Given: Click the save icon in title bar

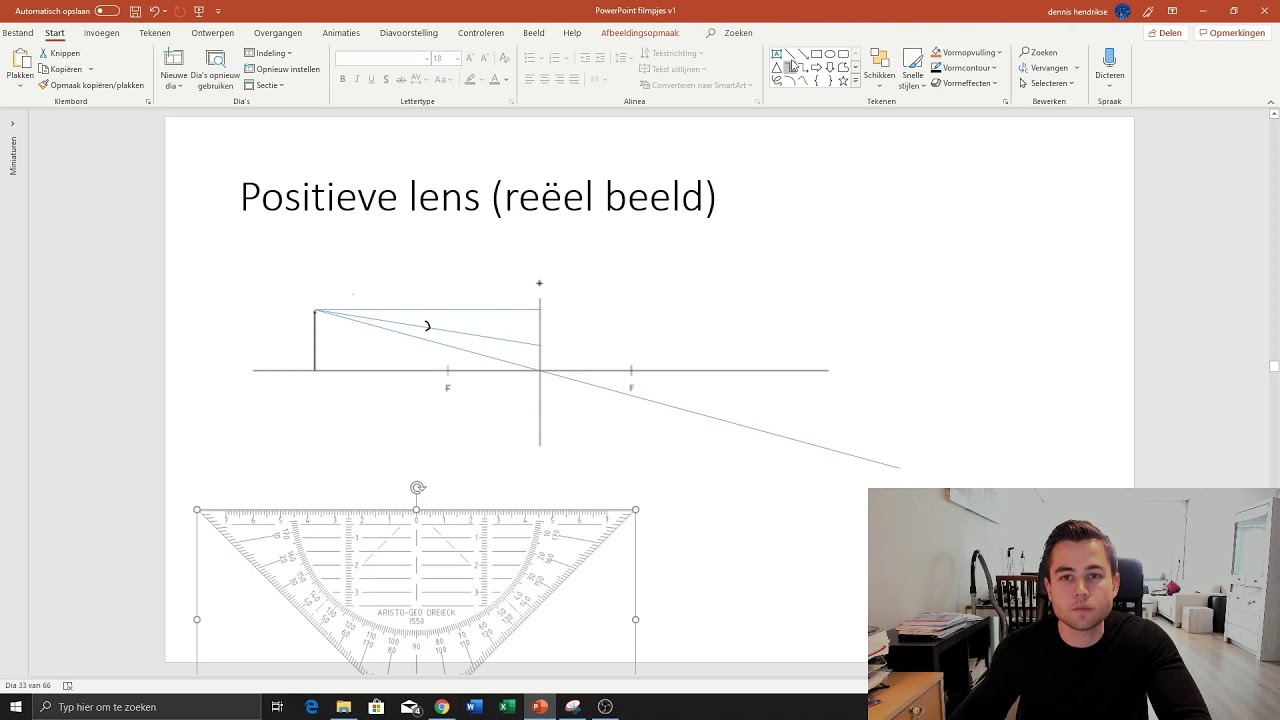Looking at the screenshot, I should tap(135, 11).
